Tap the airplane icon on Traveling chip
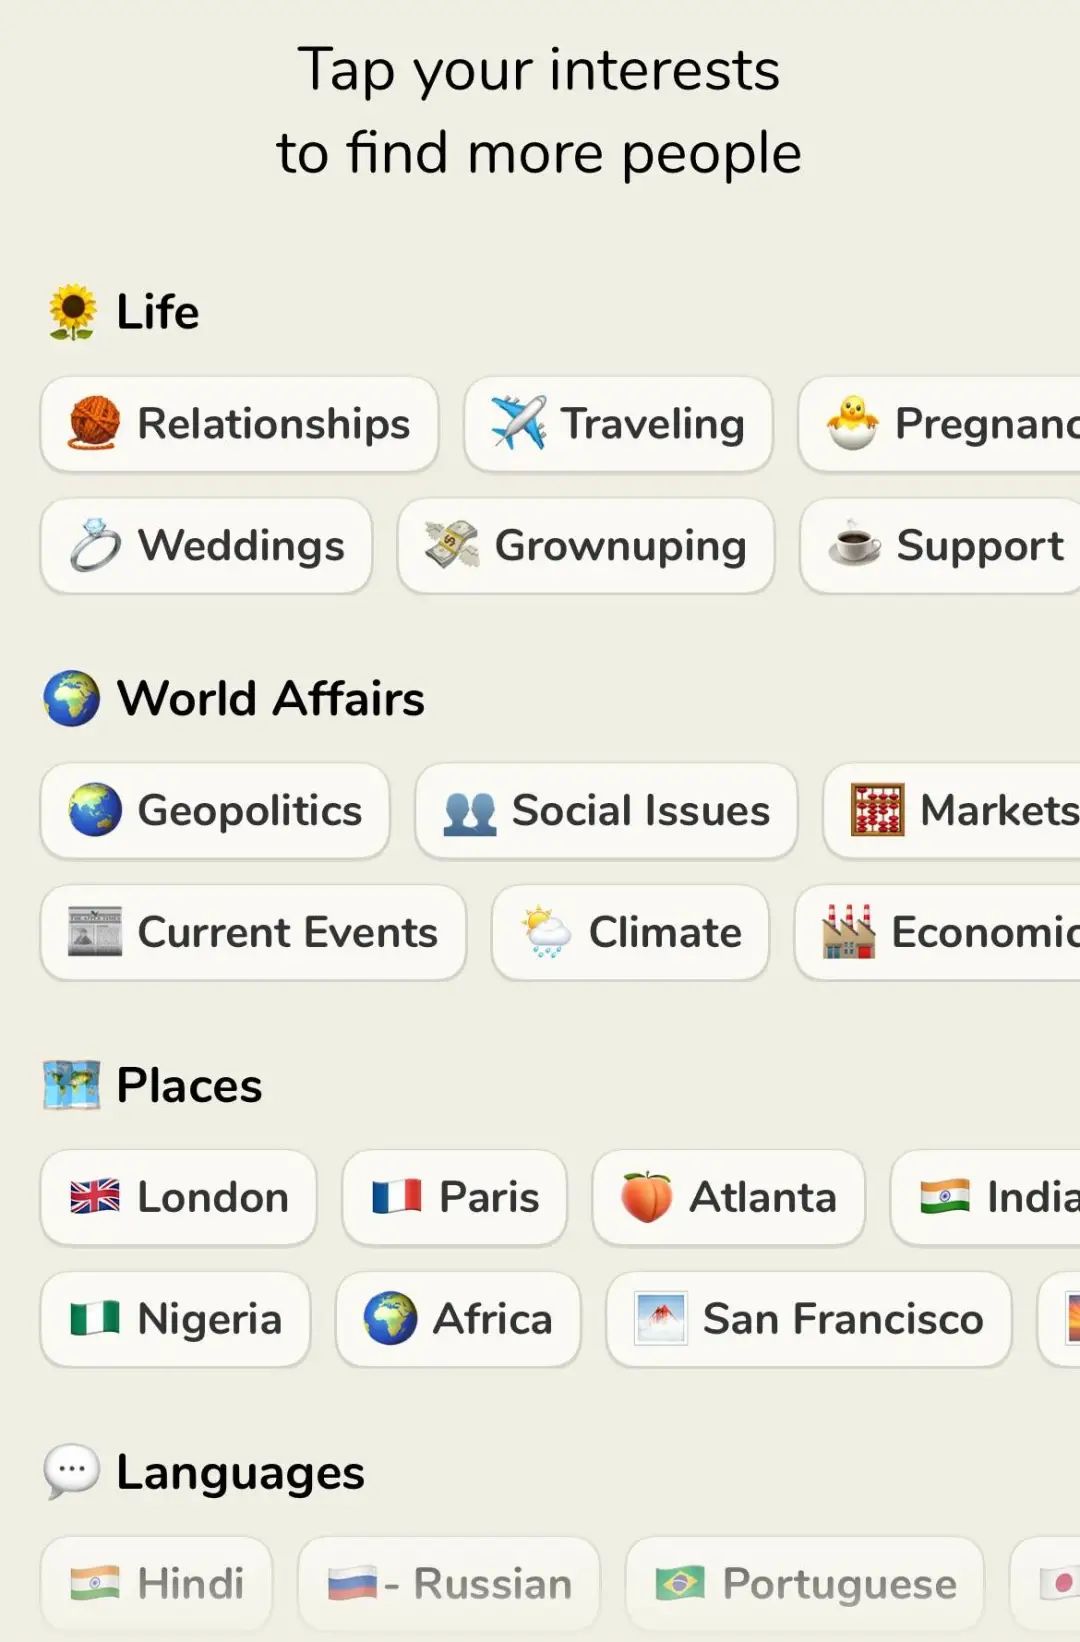 (x=518, y=423)
